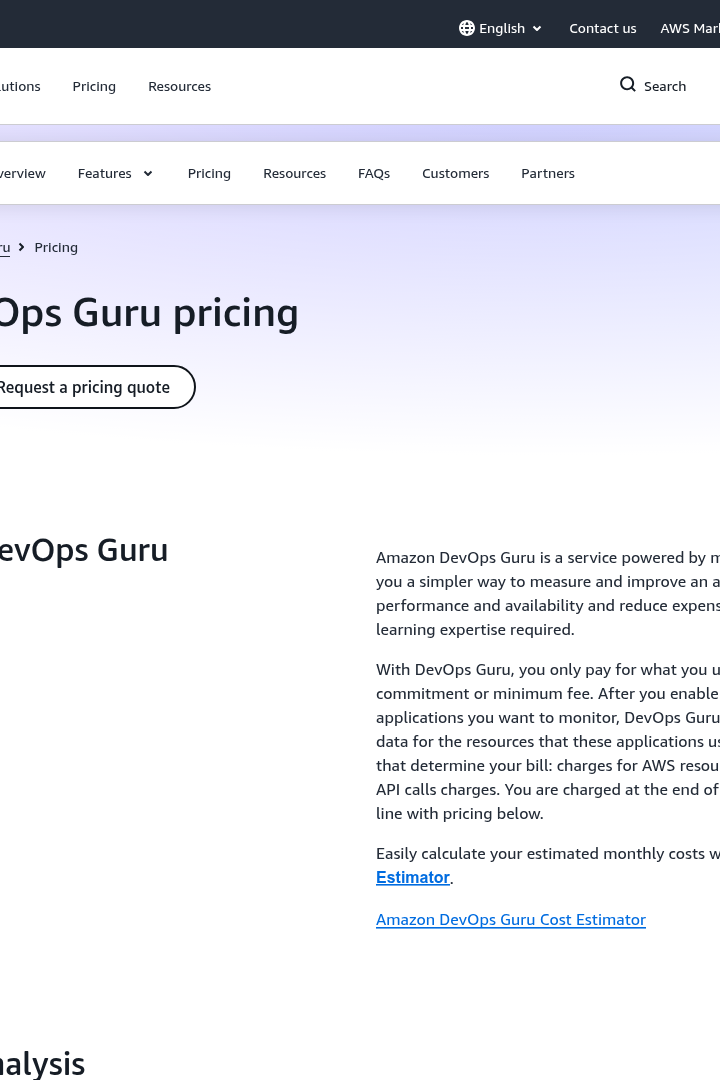The height and width of the screenshot is (1080, 720).
Task: Expand the Features dropdown chevron
Action: pyautogui.click(x=148, y=174)
